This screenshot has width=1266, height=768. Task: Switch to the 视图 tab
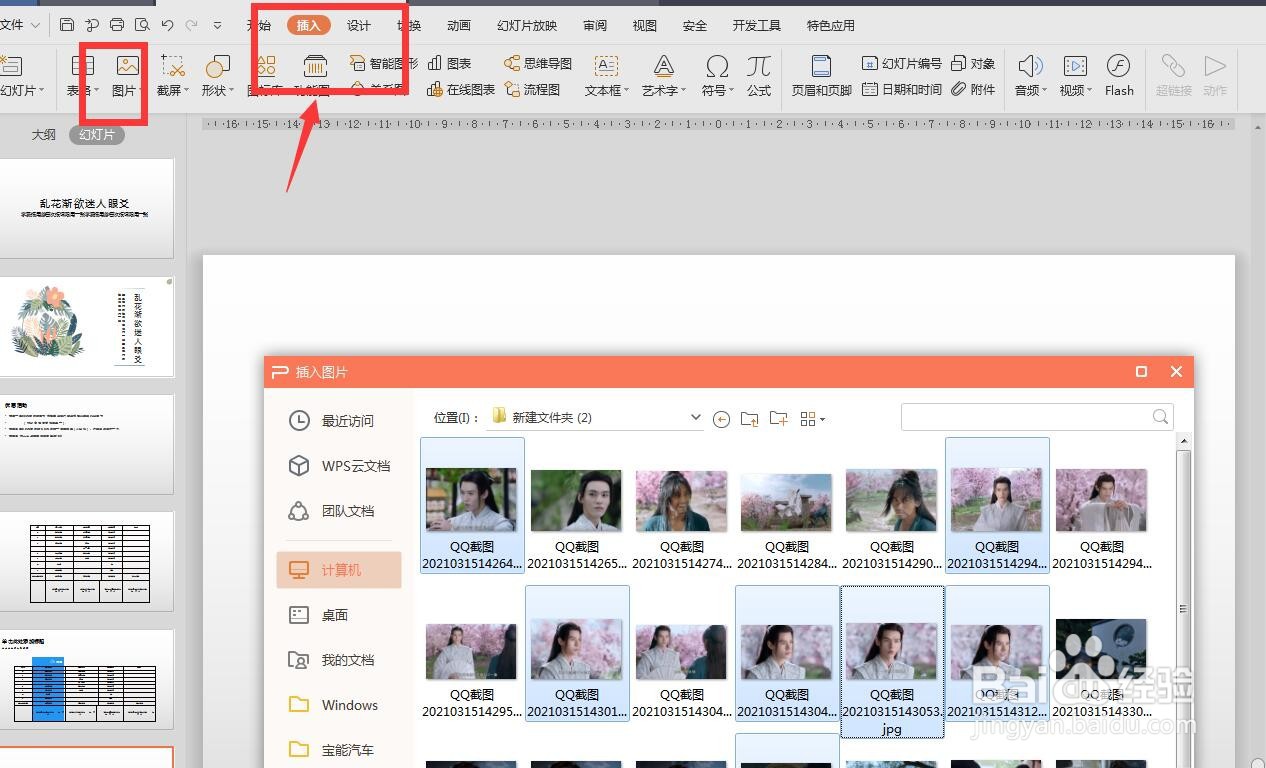click(645, 26)
